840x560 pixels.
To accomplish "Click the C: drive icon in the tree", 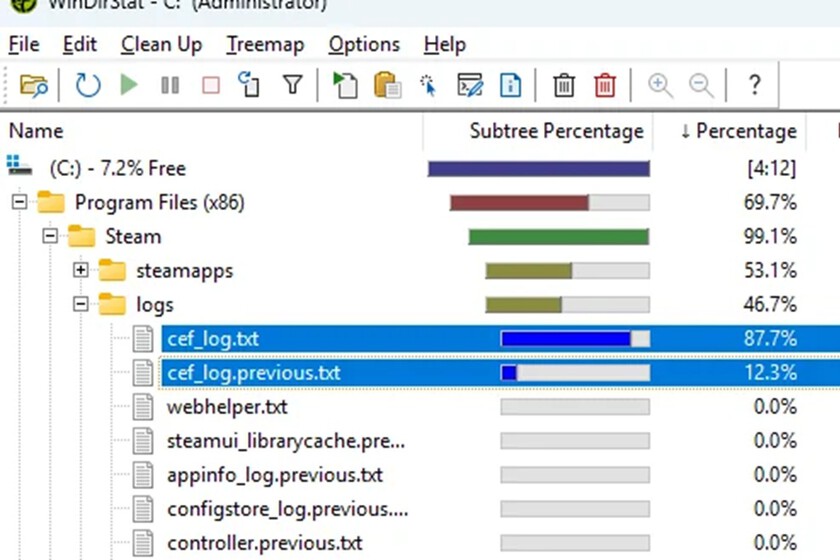I will coord(19,166).
